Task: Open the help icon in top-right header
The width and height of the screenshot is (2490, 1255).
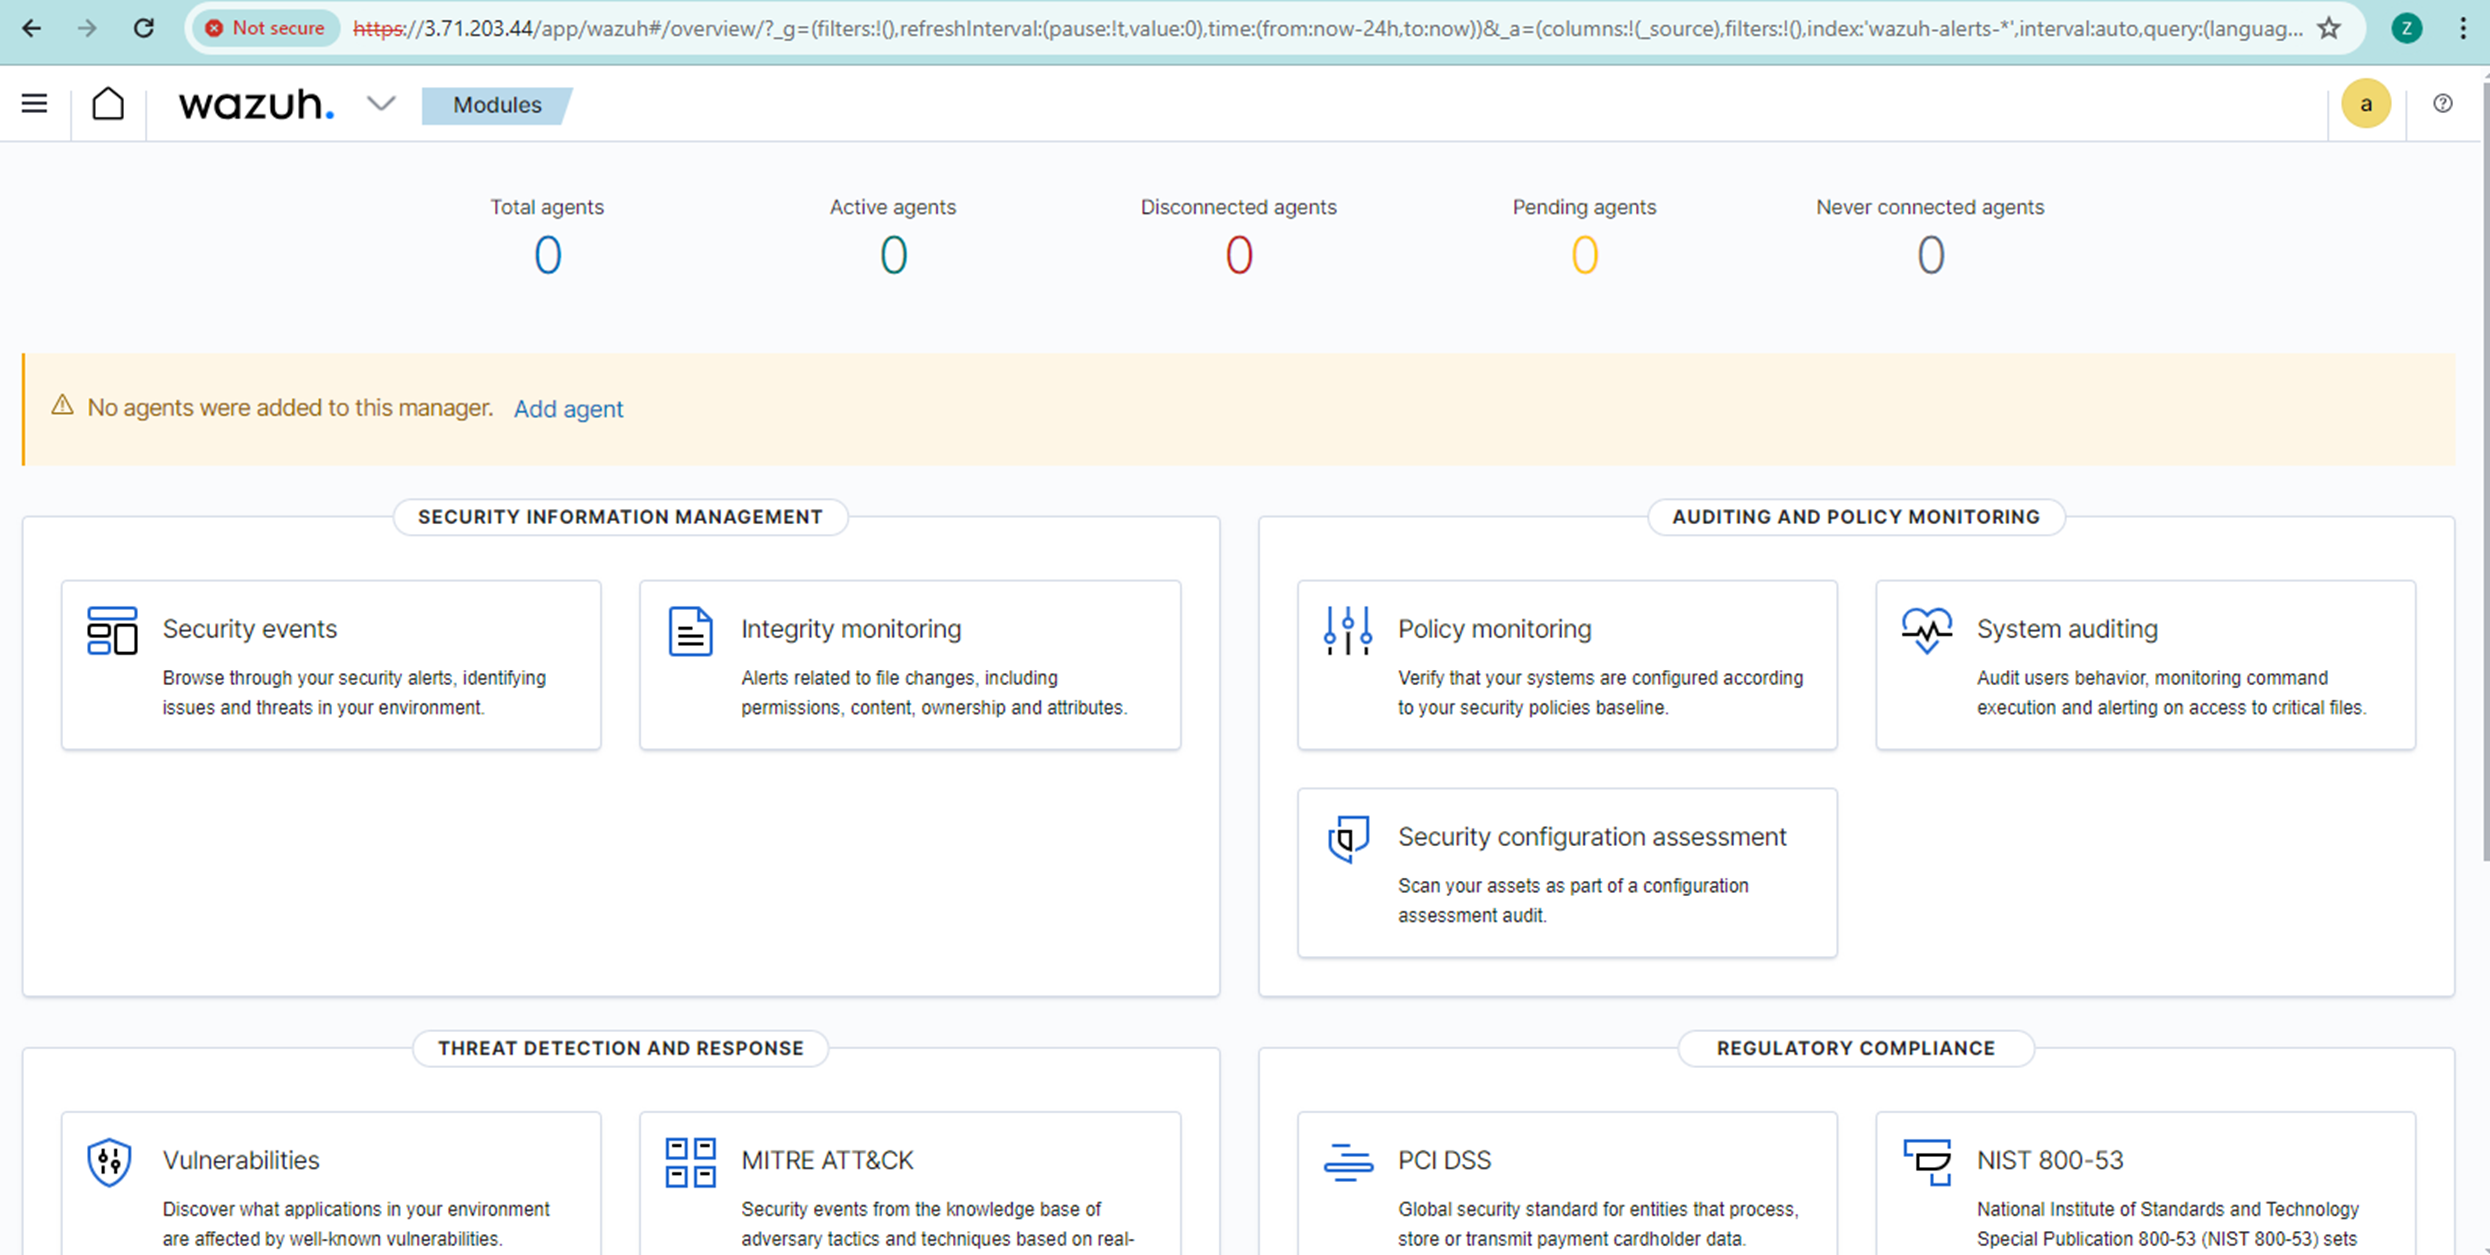Action: 2442,103
